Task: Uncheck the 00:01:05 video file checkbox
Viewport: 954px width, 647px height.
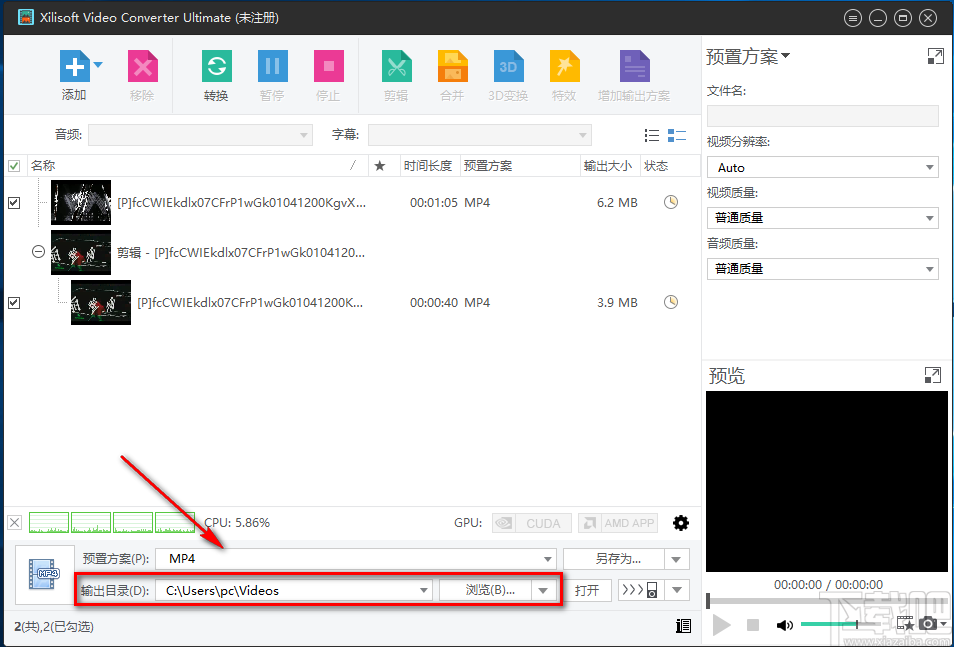Action: pyautogui.click(x=14, y=203)
